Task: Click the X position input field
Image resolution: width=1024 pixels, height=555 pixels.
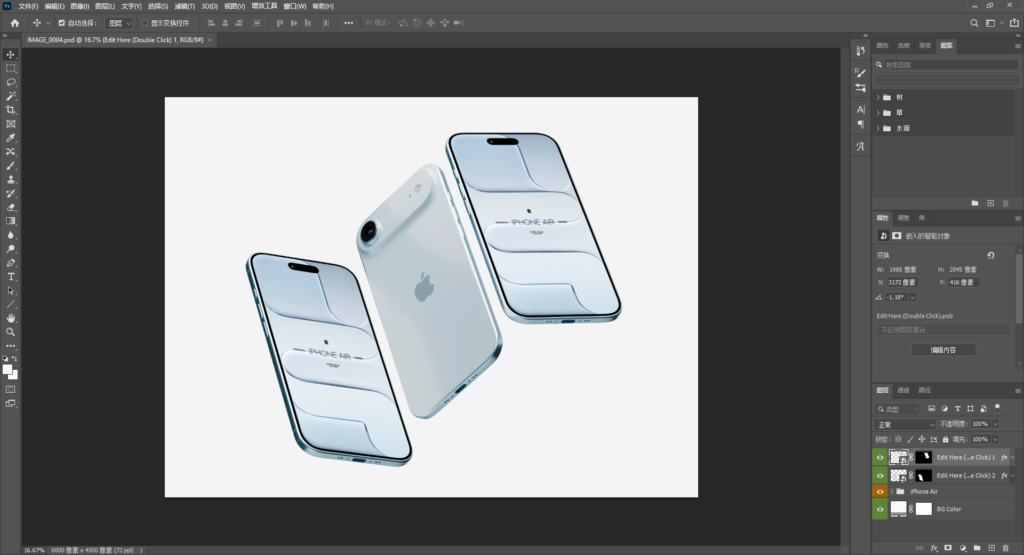Action: 901,283
